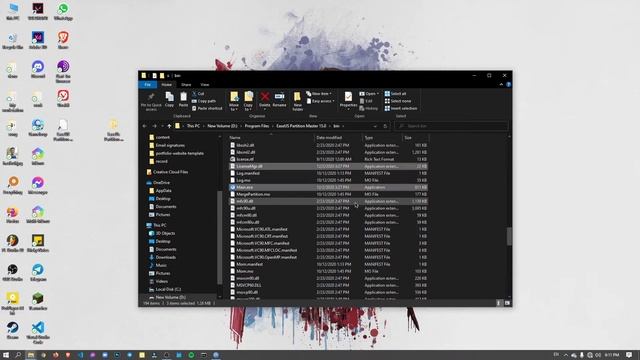The width and height of the screenshot is (640, 360).
Task: Open 3D Objects in navigation pane
Action: coord(162,233)
